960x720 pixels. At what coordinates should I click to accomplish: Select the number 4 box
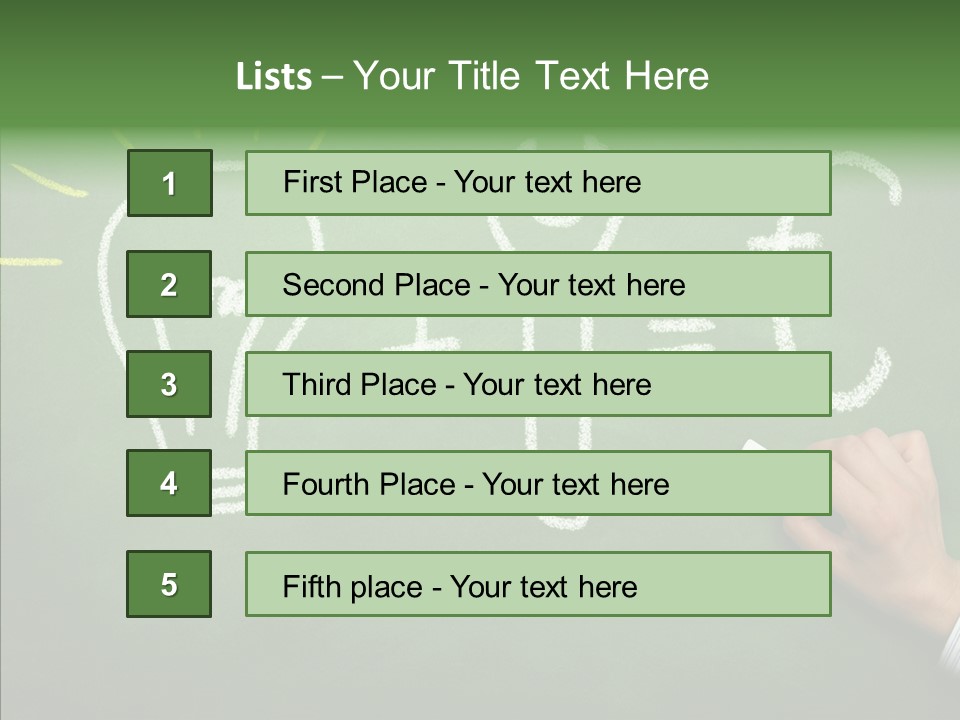tap(169, 483)
